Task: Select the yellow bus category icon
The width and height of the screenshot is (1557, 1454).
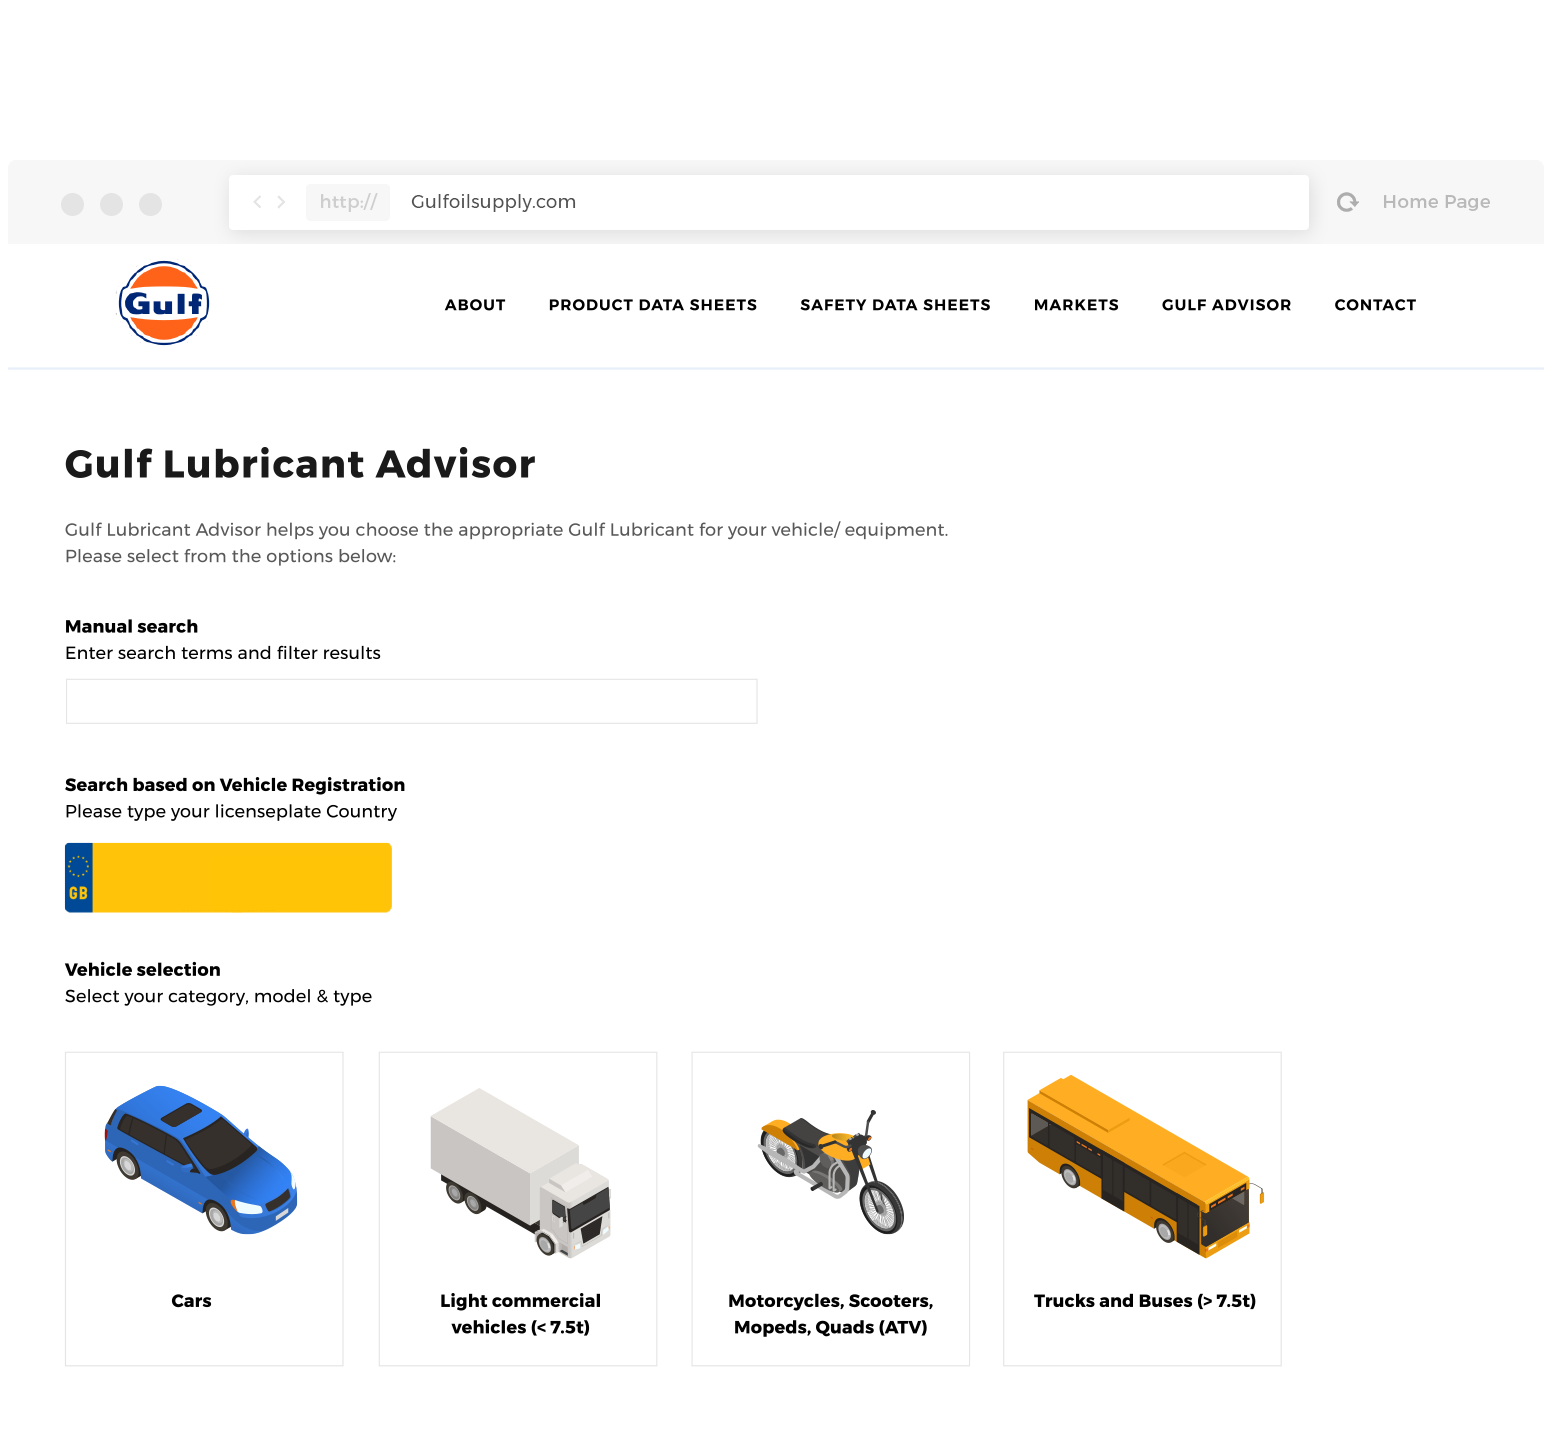Action: 1145,1166
